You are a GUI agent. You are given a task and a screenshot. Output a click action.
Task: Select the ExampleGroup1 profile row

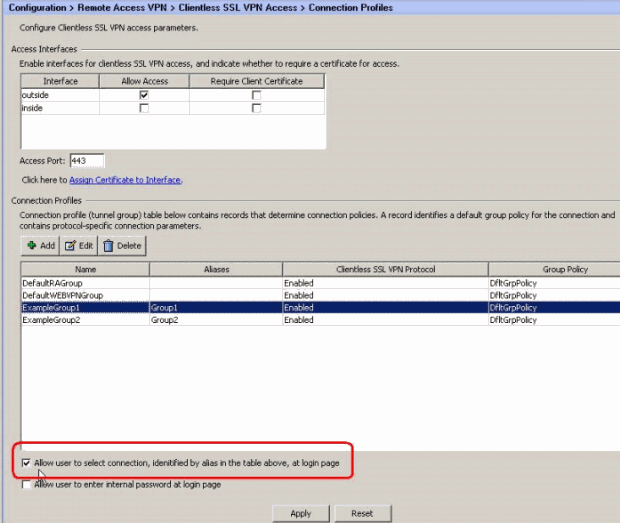pyautogui.click(x=321, y=308)
